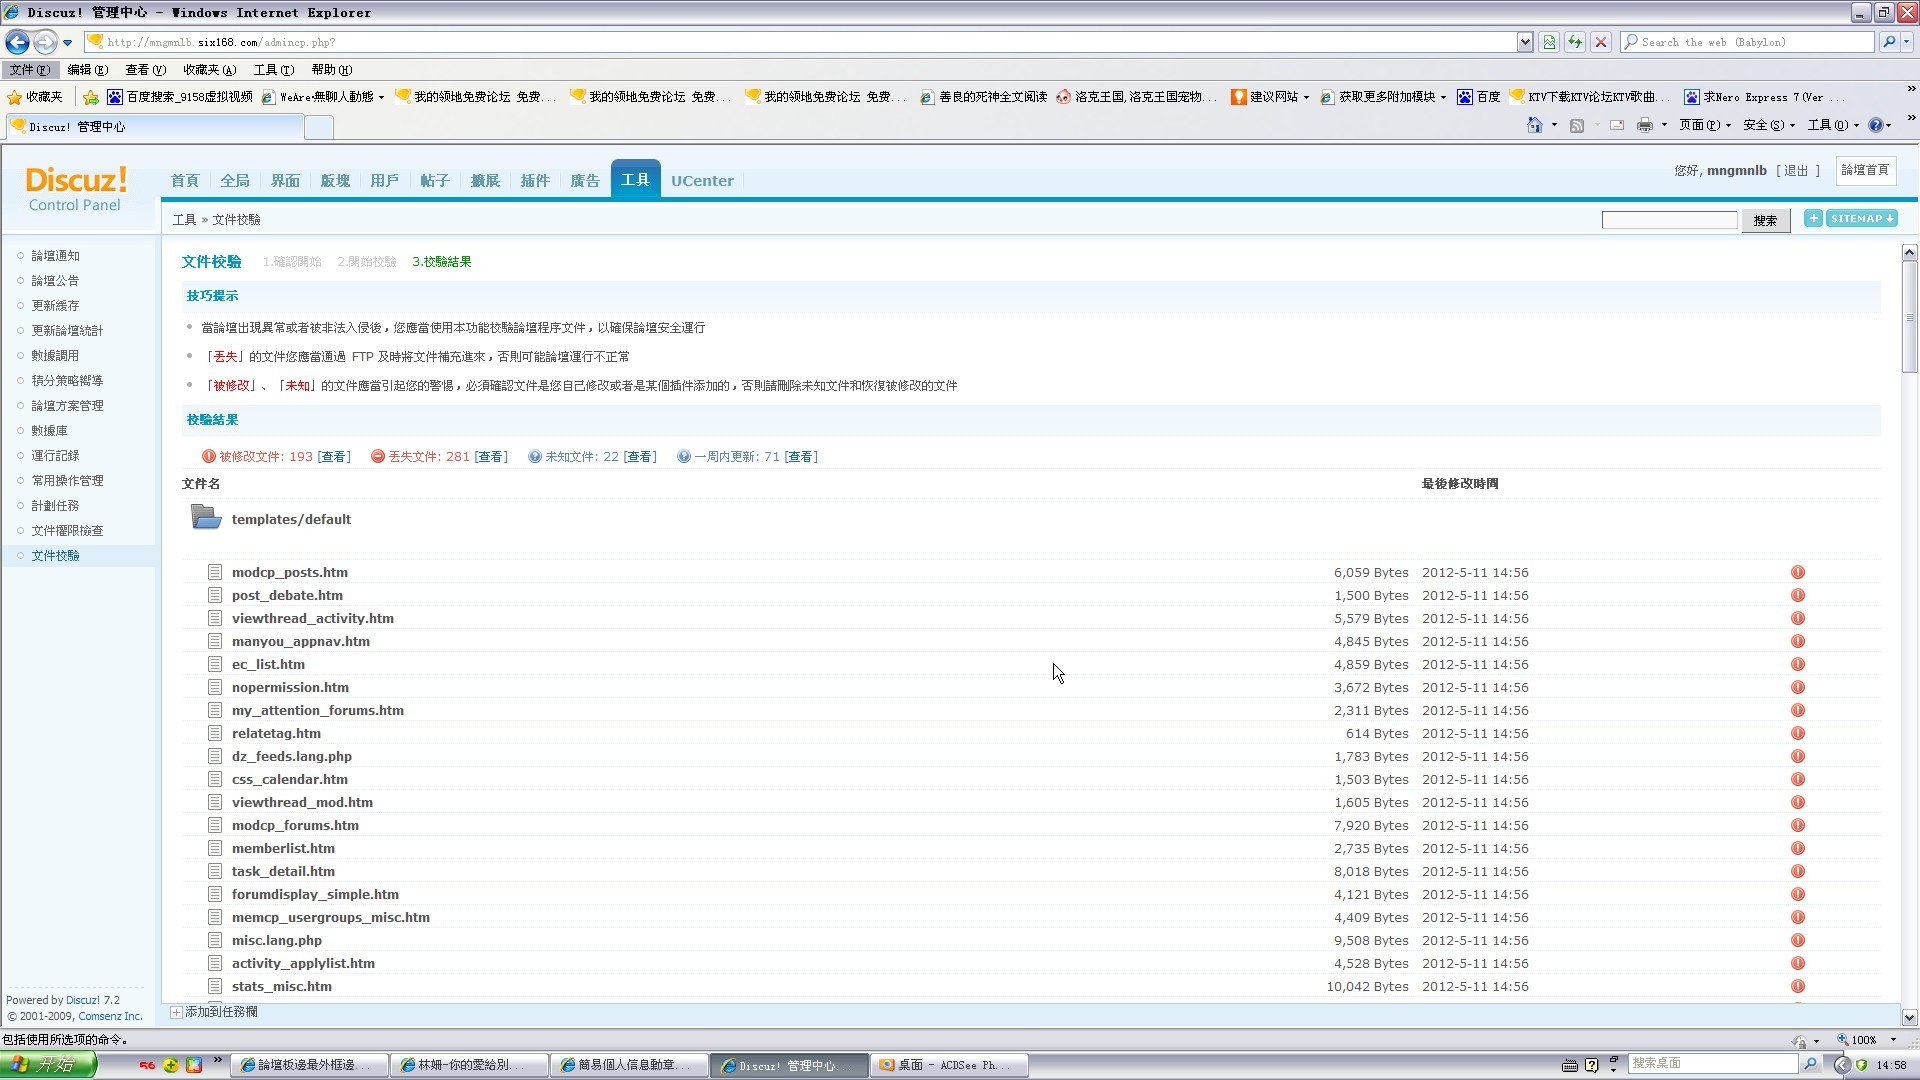Open the search provider dropdown arrow
The width and height of the screenshot is (1920, 1080).
point(1907,42)
